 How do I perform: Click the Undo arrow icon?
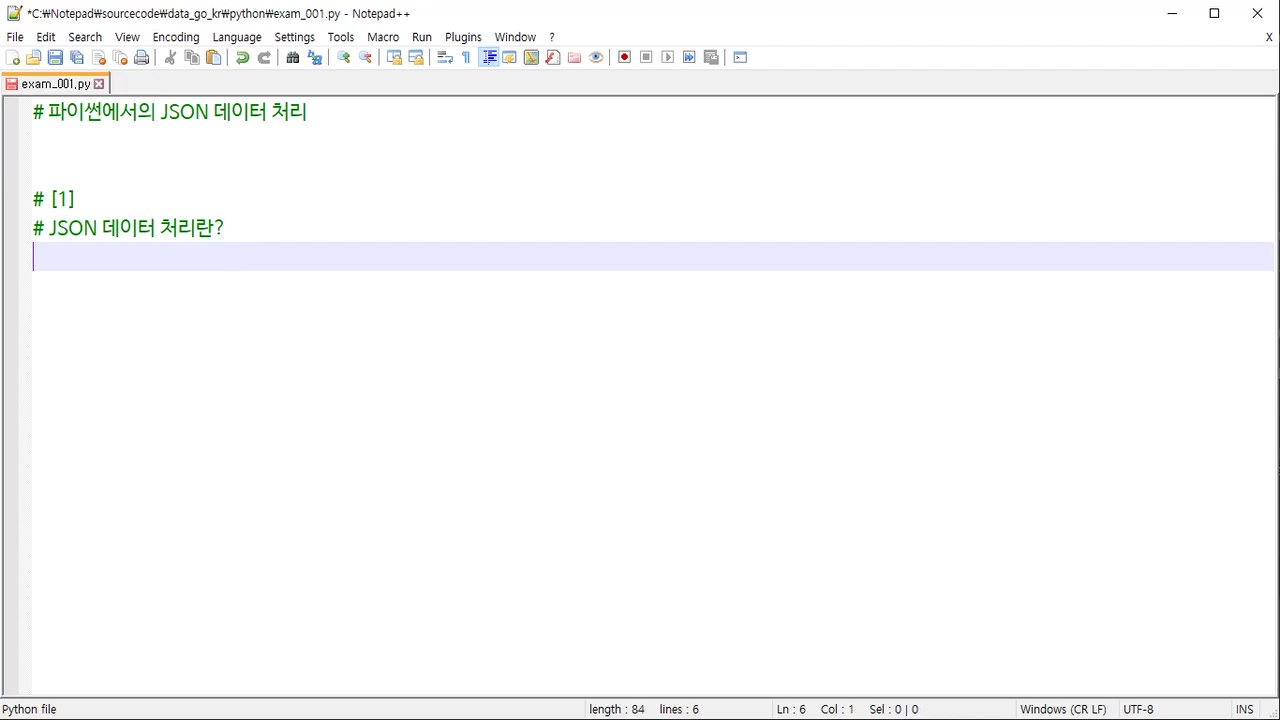(x=242, y=58)
